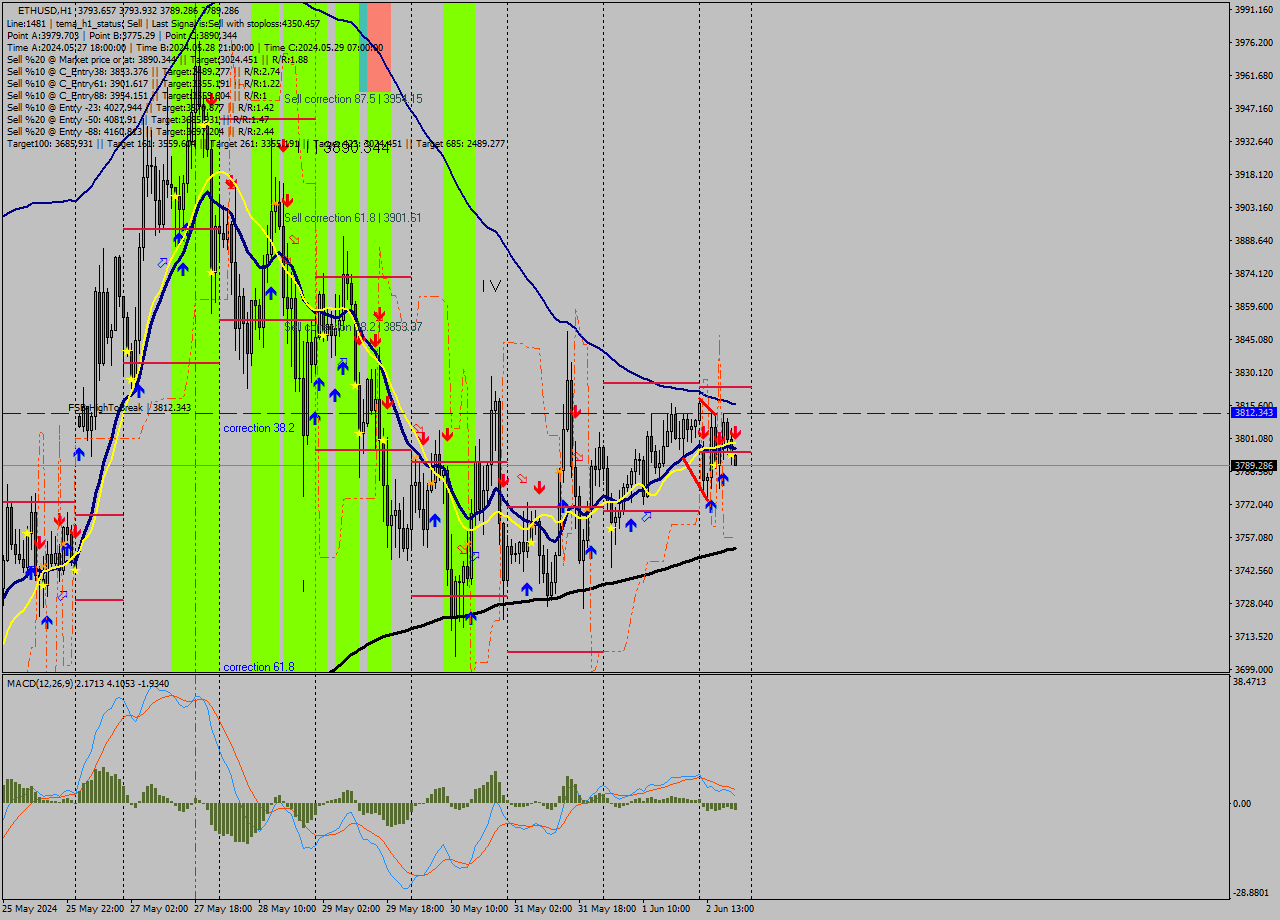Viewport: 1280px width, 920px height.
Task: Click the 'Sell %10 @ C_Entry88' line
Action: [x=137, y=95]
